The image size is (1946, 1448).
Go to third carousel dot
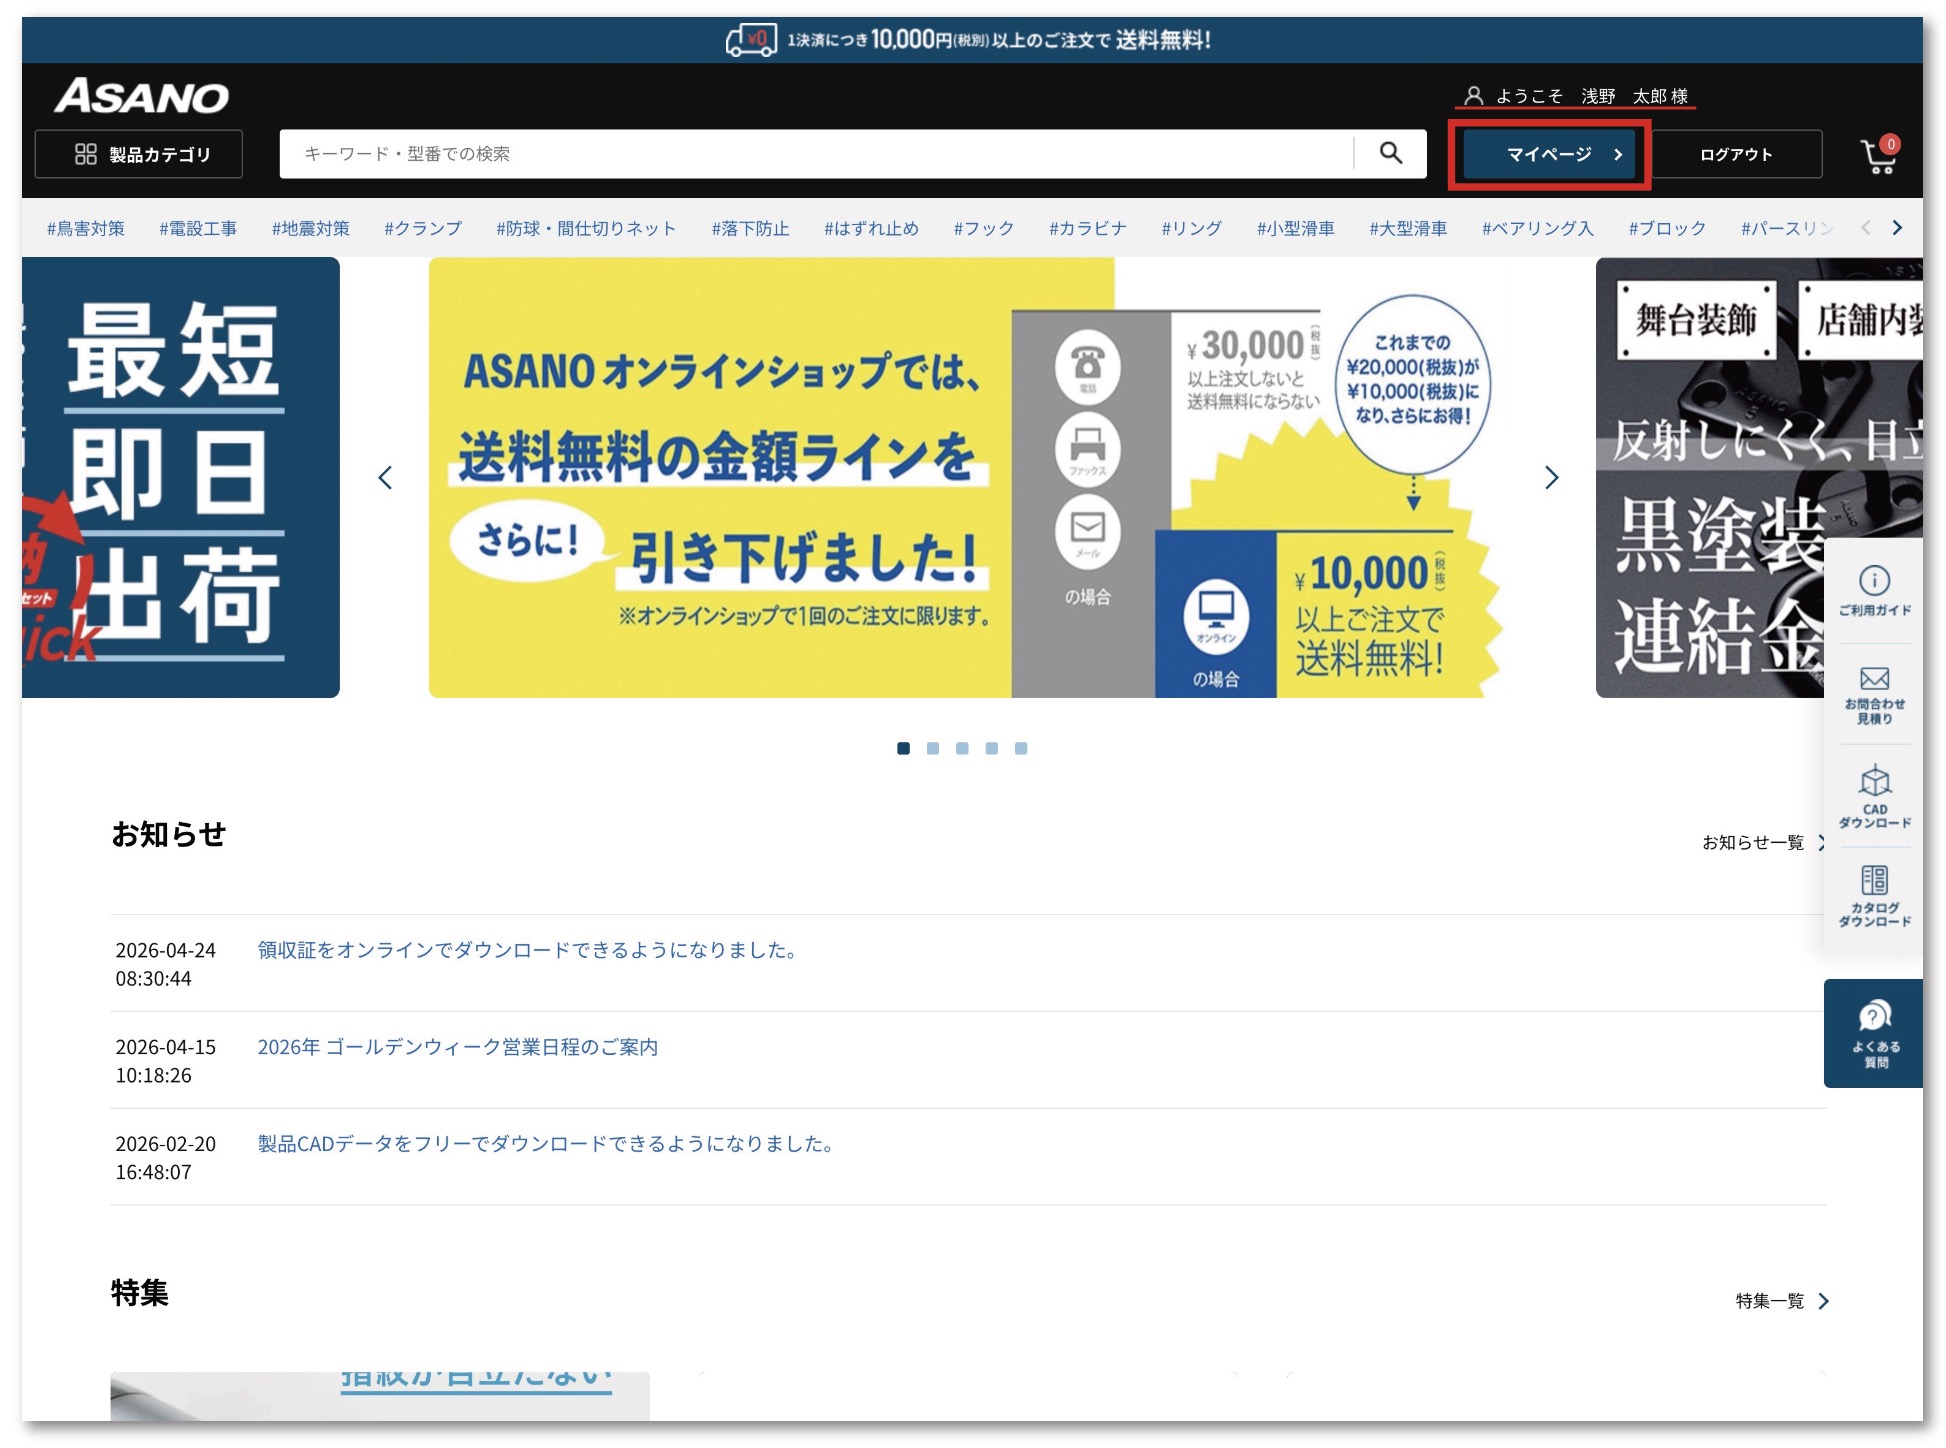coord(962,748)
